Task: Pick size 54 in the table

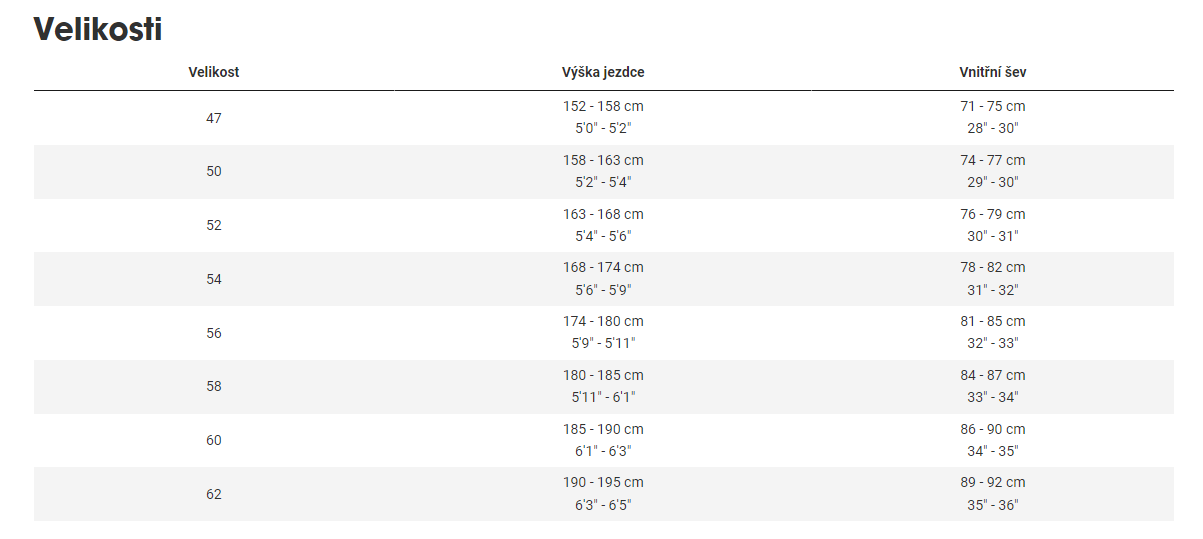Action: (214, 279)
